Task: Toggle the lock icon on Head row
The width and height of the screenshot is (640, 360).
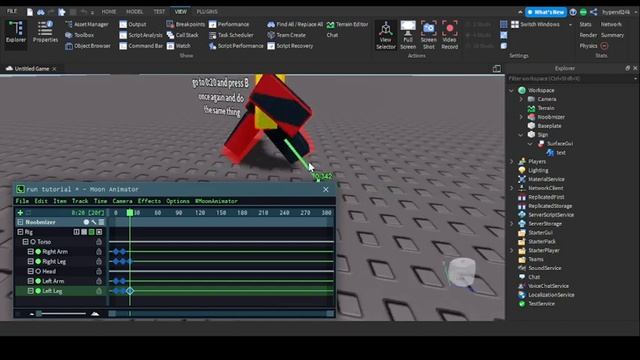Action: (99, 271)
